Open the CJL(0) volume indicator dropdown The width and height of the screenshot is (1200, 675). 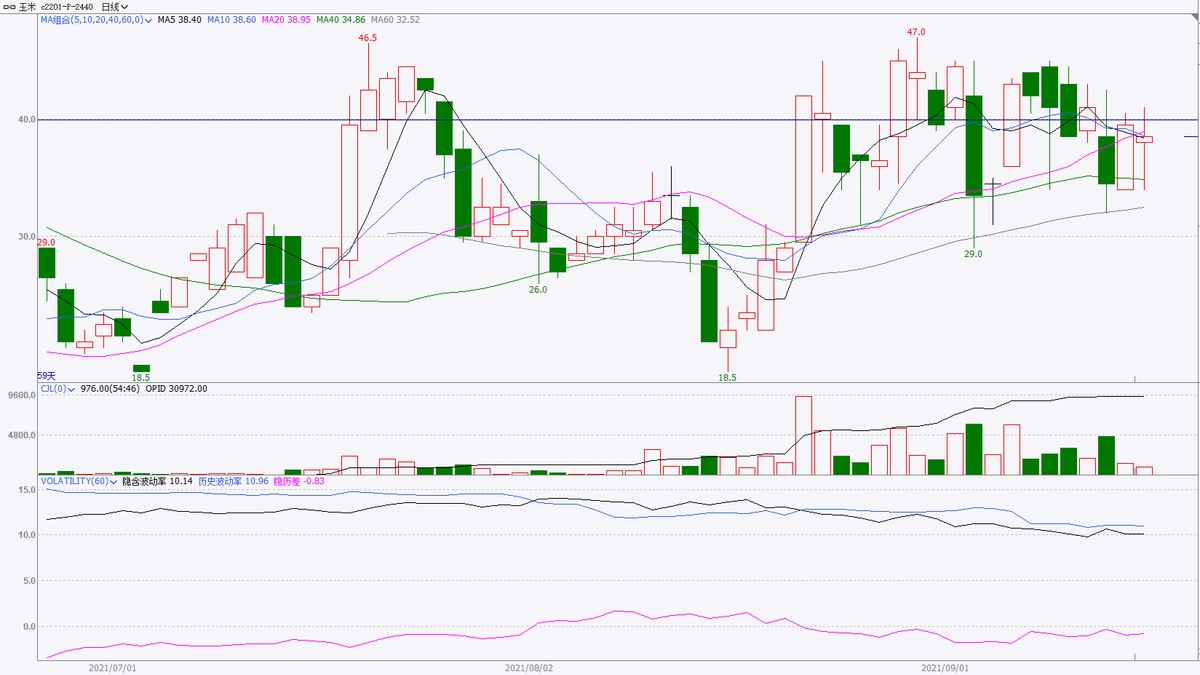(x=58, y=388)
